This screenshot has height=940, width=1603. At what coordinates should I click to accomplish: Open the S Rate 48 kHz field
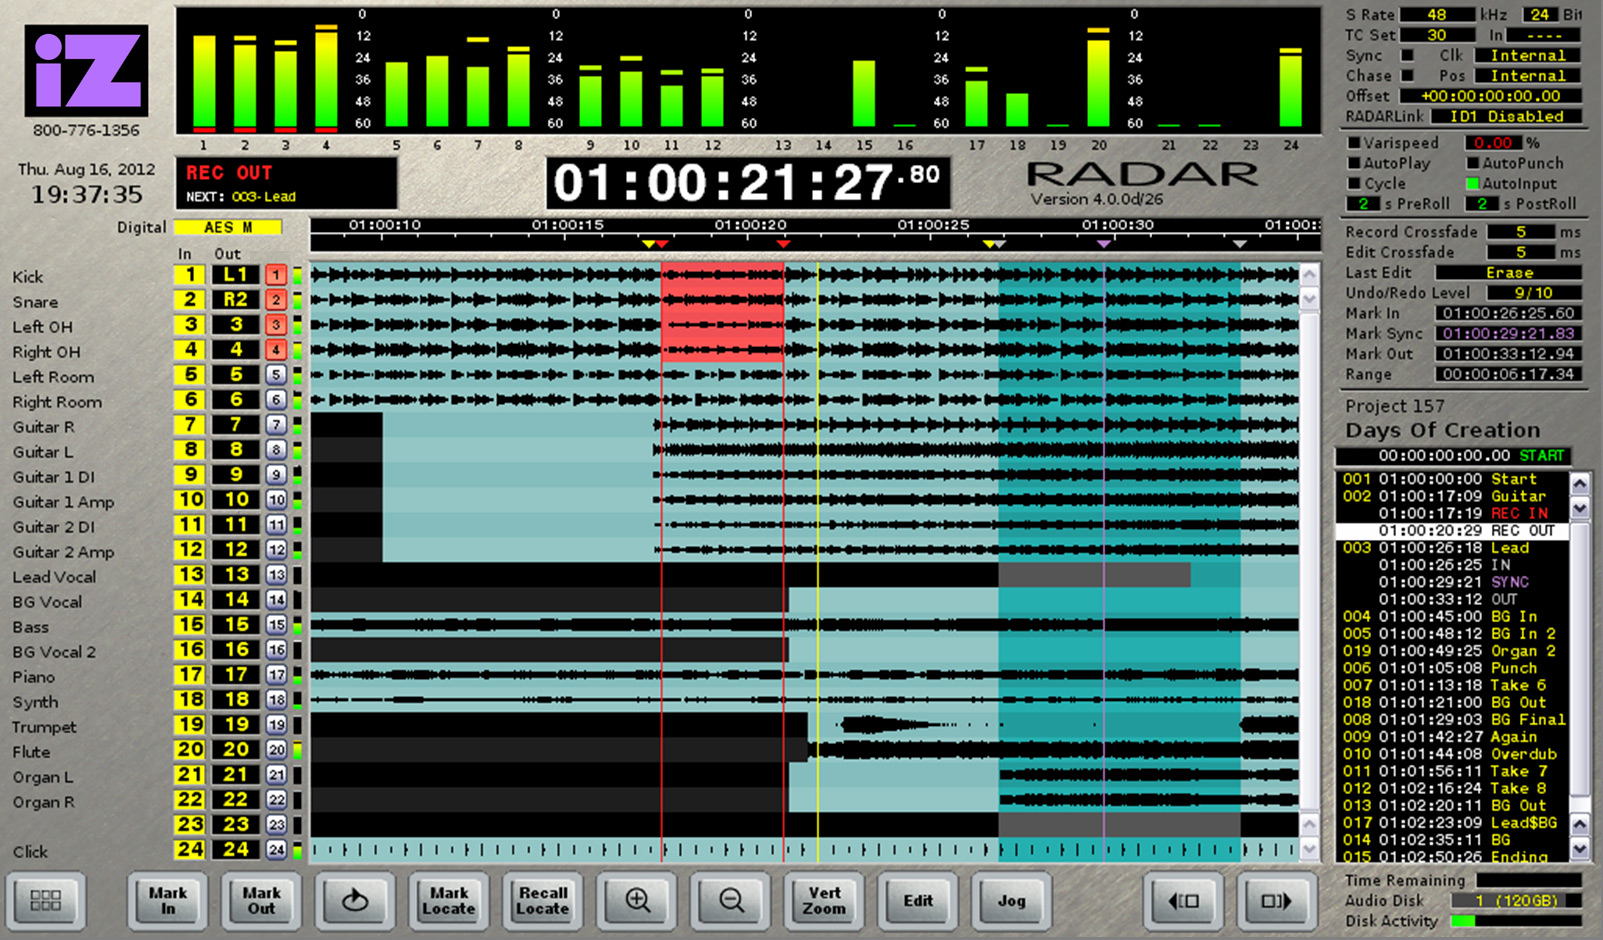[x=1437, y=15]
